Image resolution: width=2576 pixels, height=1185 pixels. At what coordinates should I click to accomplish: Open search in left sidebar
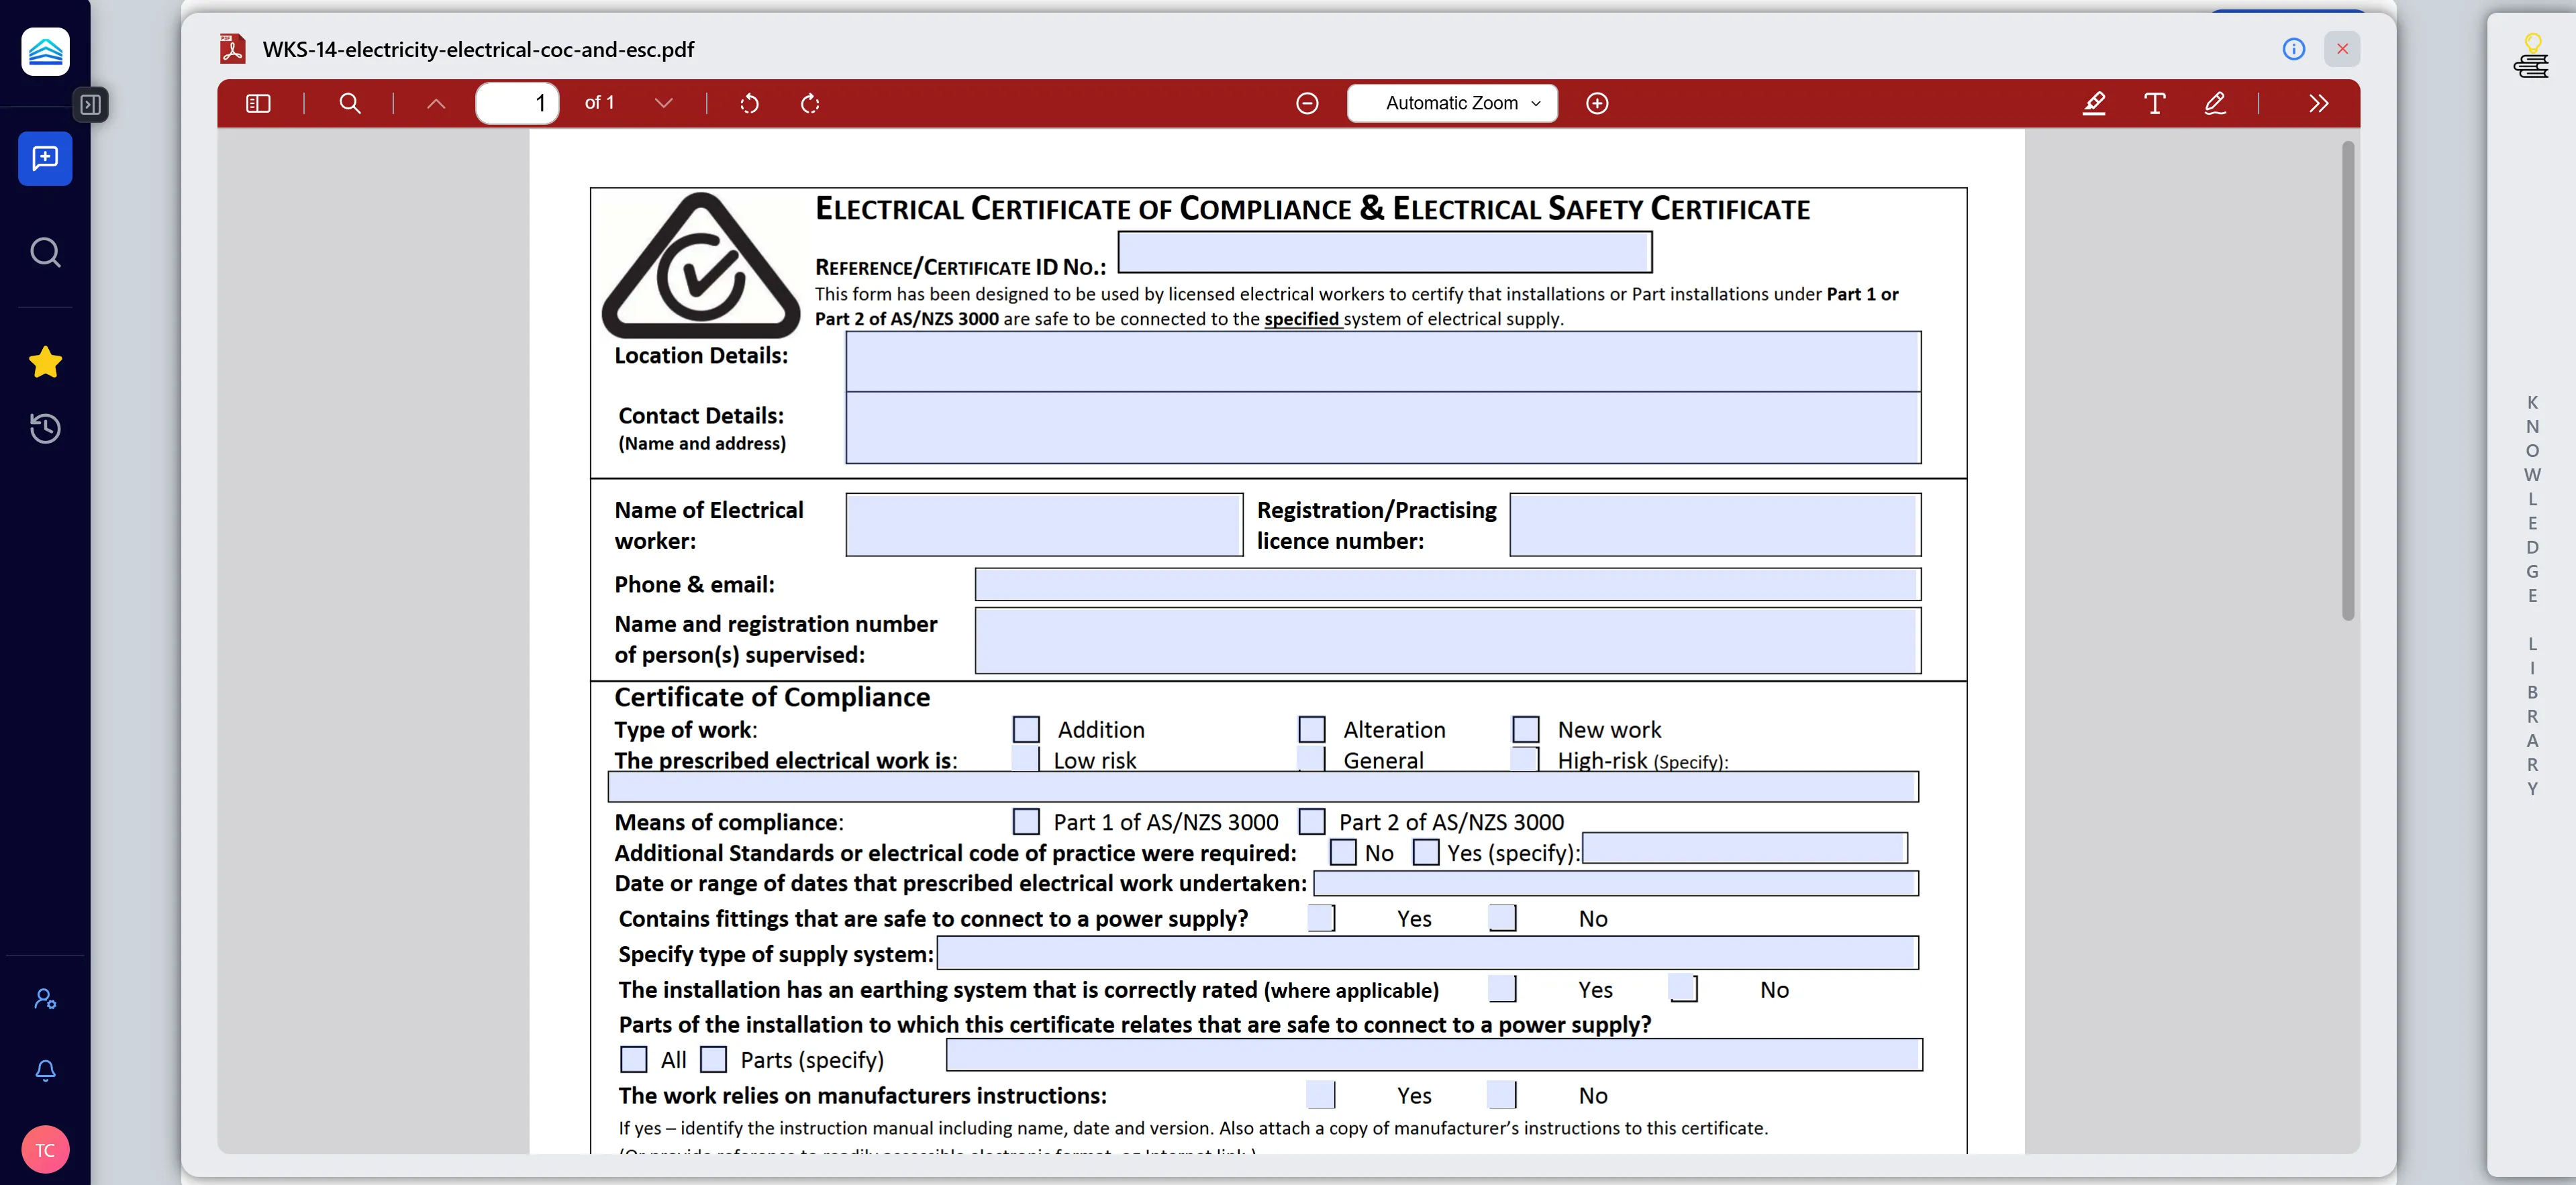point(45,252)
